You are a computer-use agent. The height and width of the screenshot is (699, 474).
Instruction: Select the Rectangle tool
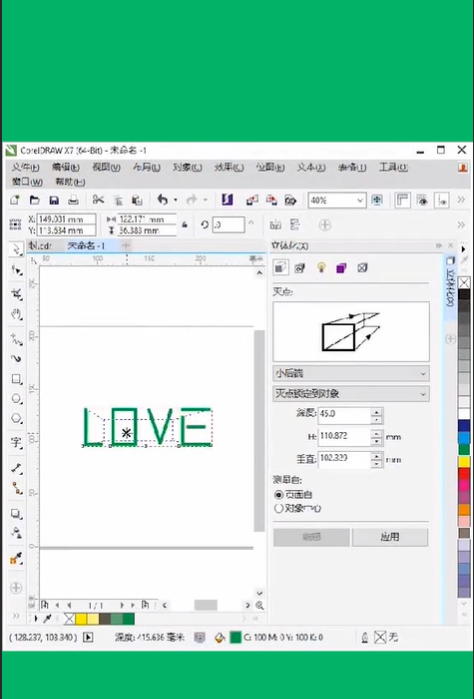point(16,379)
